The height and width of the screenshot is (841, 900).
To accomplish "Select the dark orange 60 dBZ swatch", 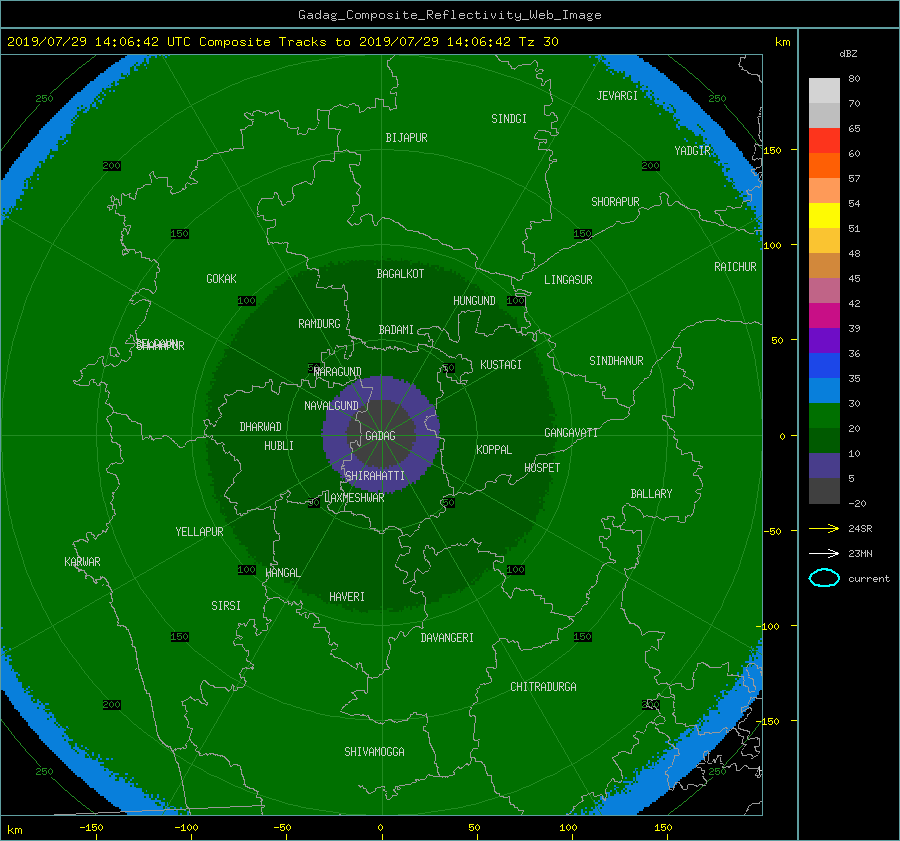I will pos(824,166).
